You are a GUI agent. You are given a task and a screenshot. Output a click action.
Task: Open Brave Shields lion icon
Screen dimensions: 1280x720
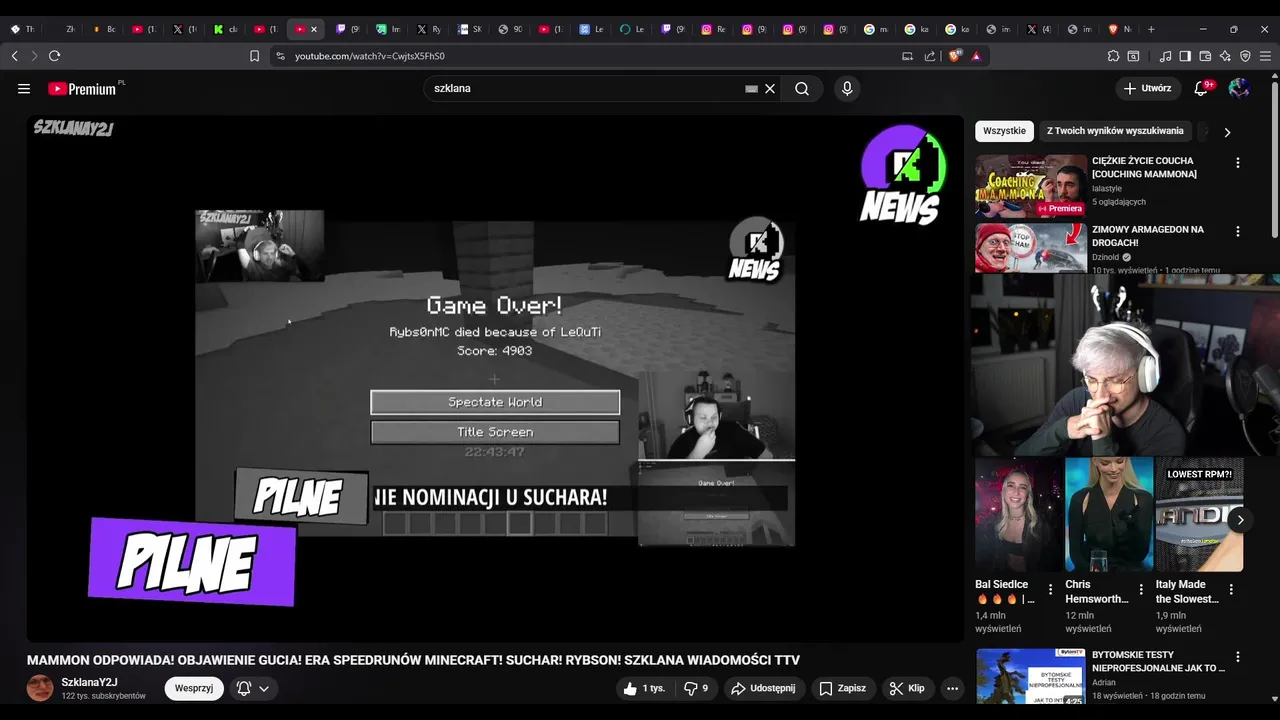coord(954,56)
